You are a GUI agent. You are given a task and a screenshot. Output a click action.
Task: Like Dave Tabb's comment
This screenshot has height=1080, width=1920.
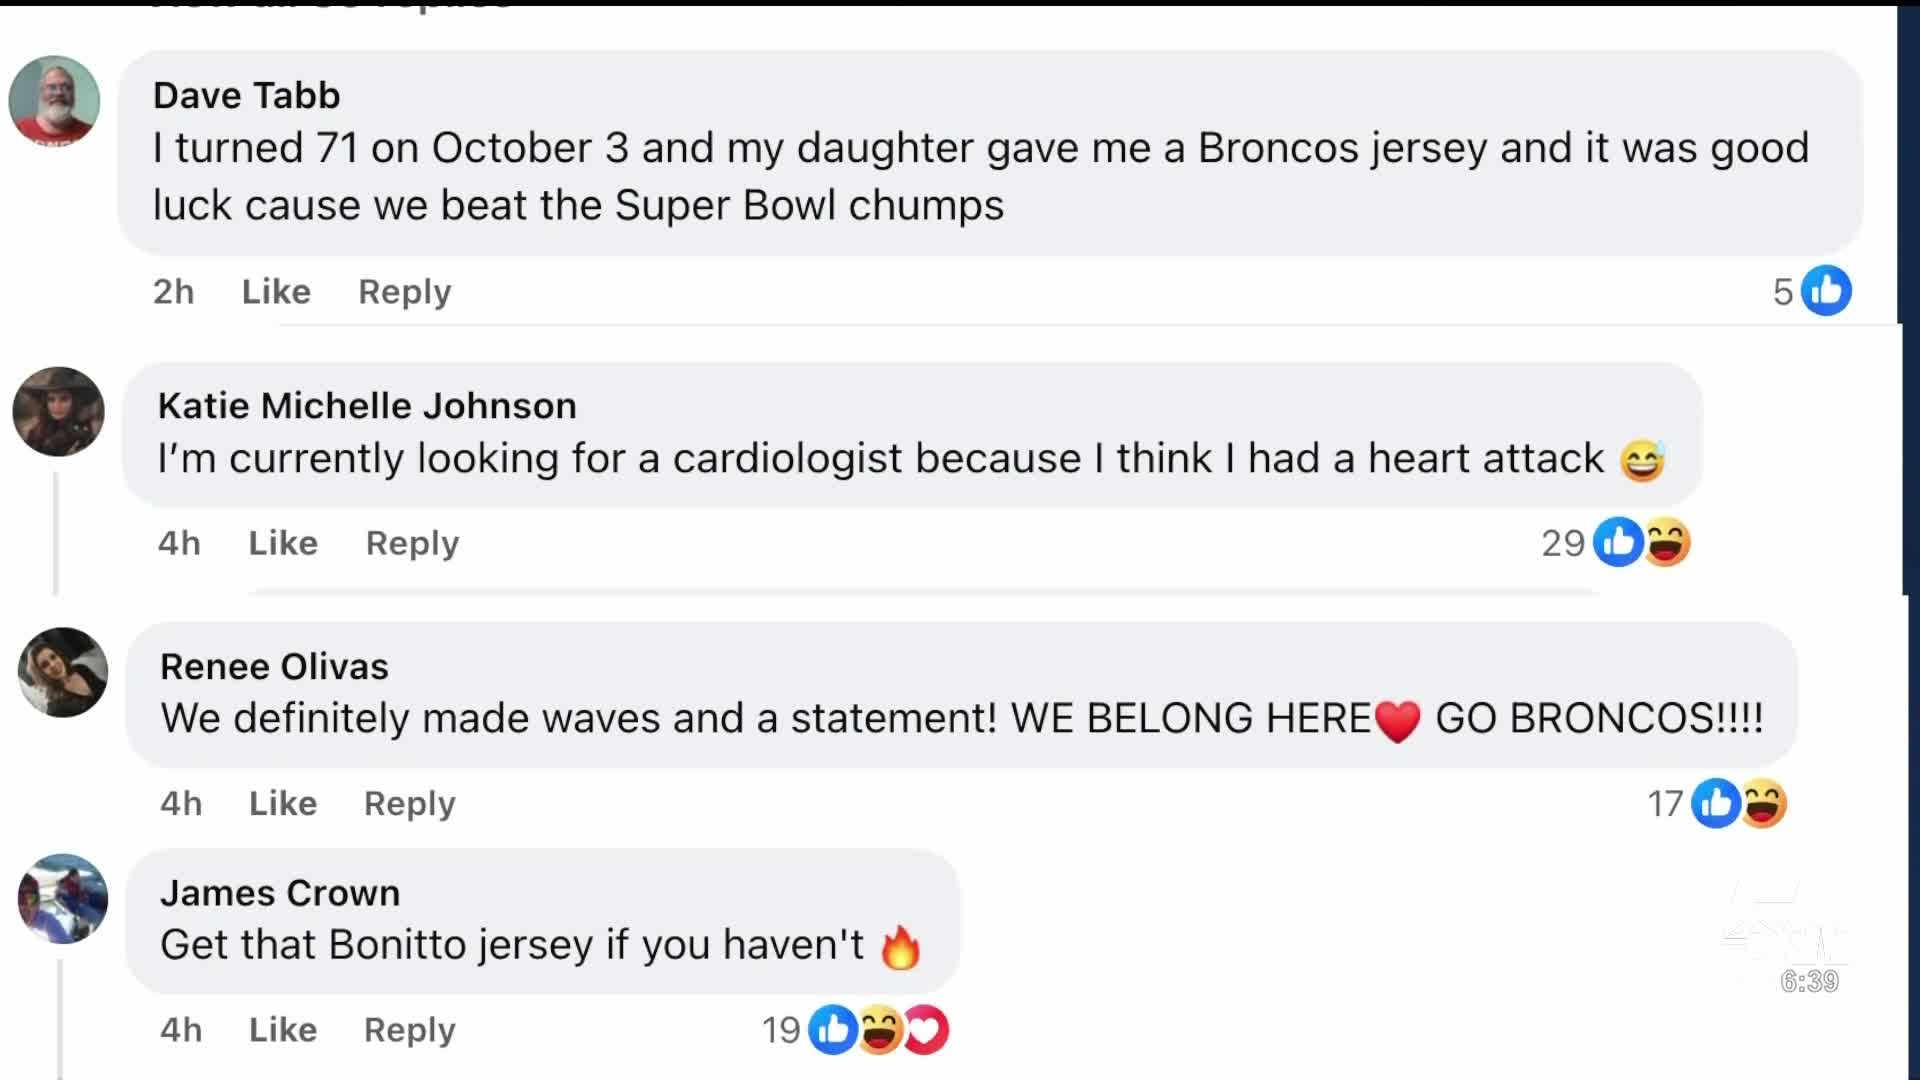click(276, 292)
